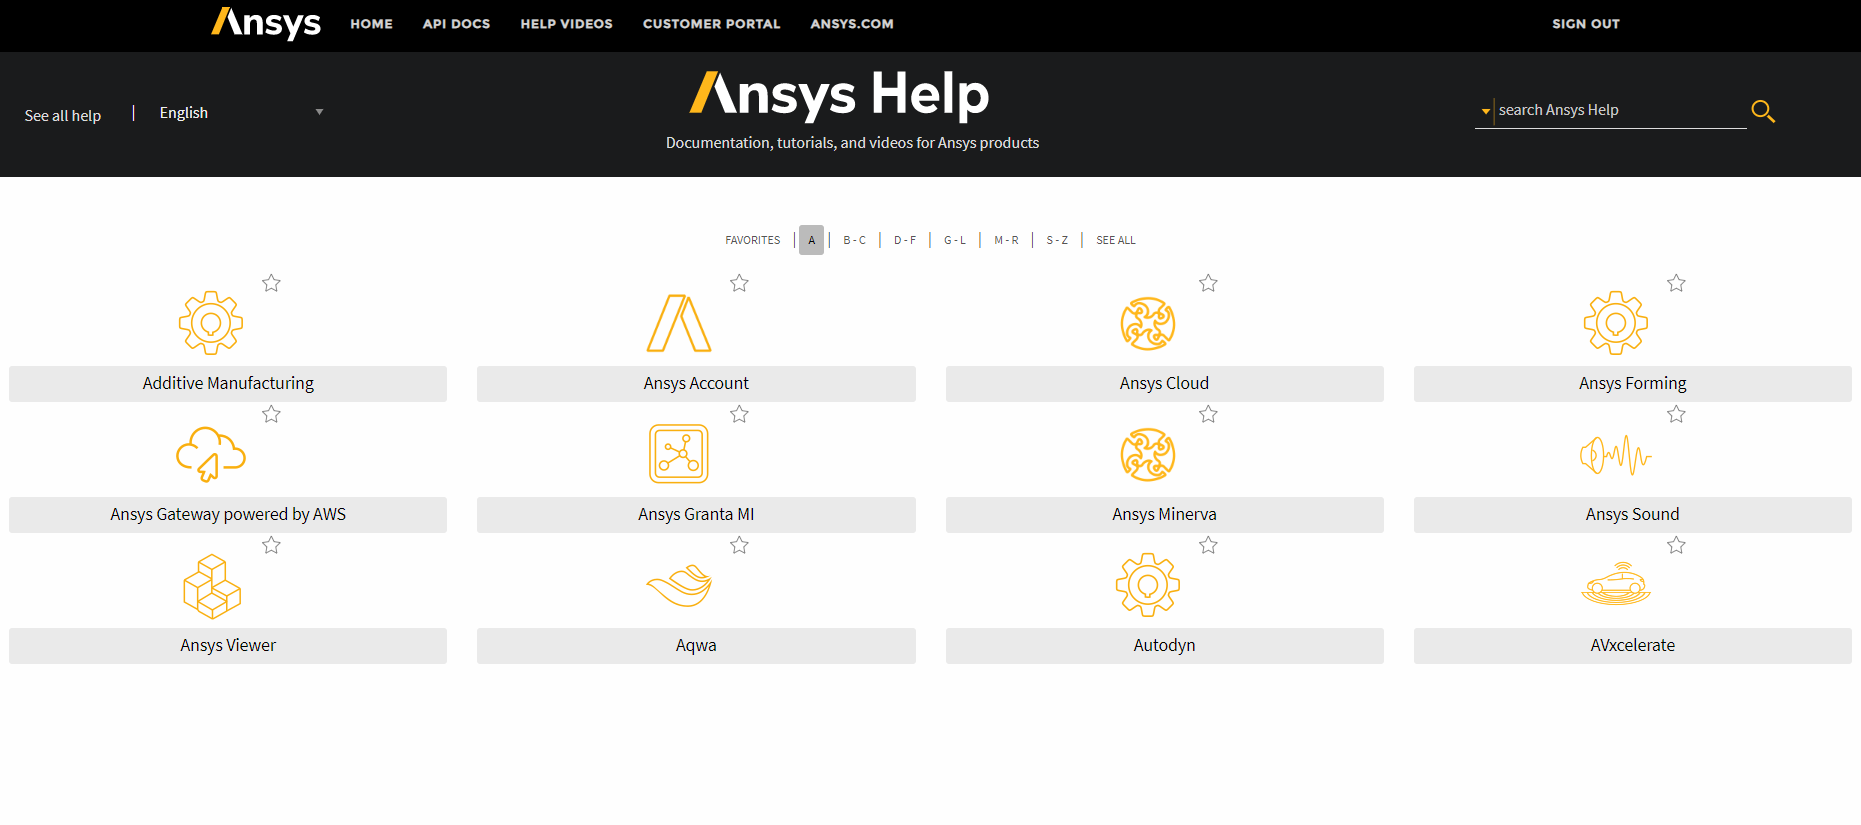Favorite Ansys Cloud with its star
Screen dimensions: 1861x825
point(1208,284)
